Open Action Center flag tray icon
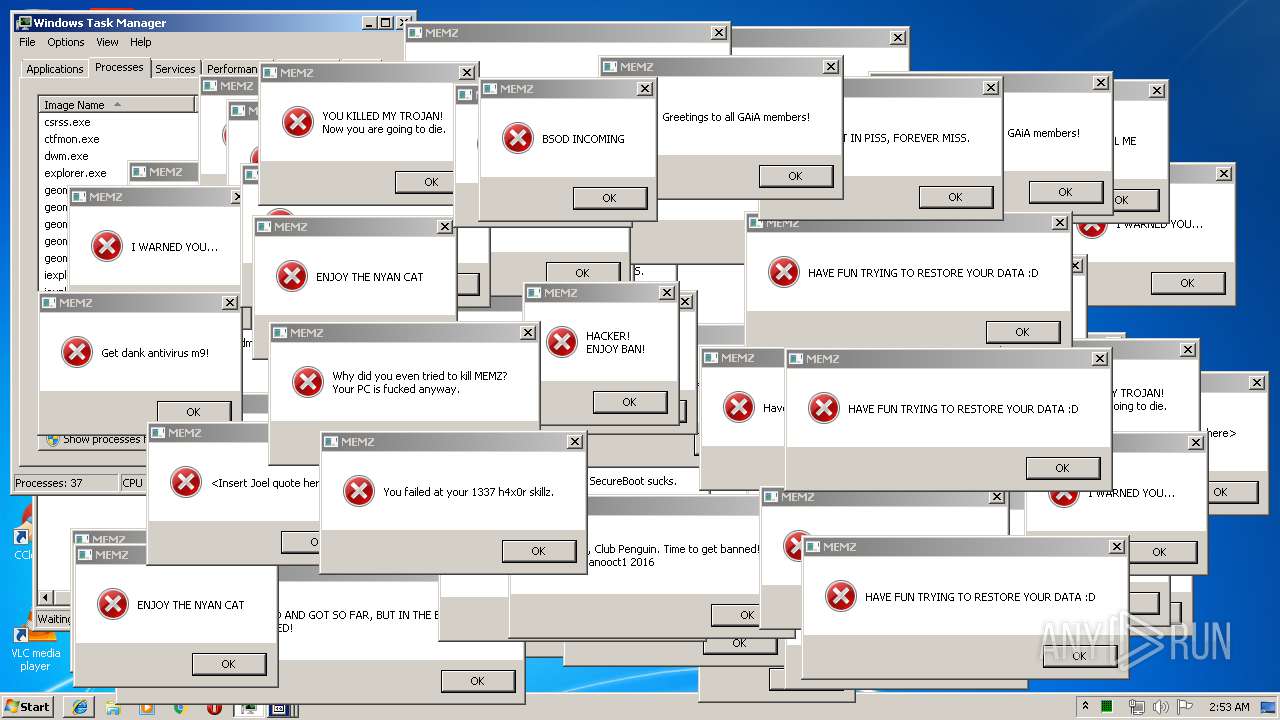The image size is (1280, 720). pyautogui.click(x=1185, y=707)
